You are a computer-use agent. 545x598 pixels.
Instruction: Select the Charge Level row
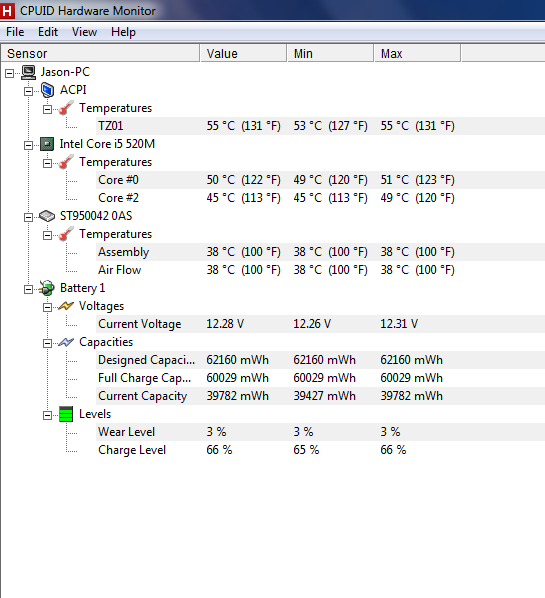click(320, 450)
